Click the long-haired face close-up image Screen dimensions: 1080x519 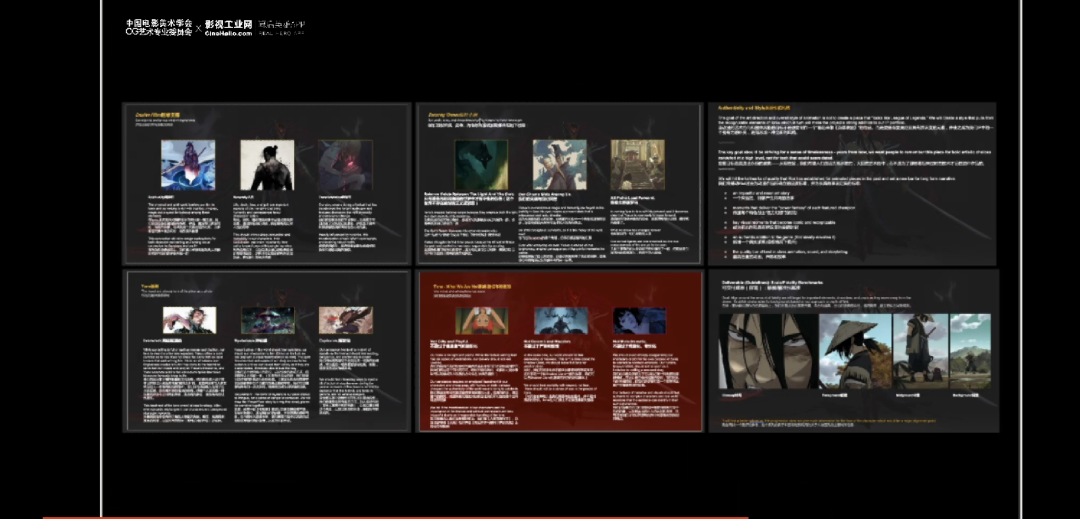[767, 350]
